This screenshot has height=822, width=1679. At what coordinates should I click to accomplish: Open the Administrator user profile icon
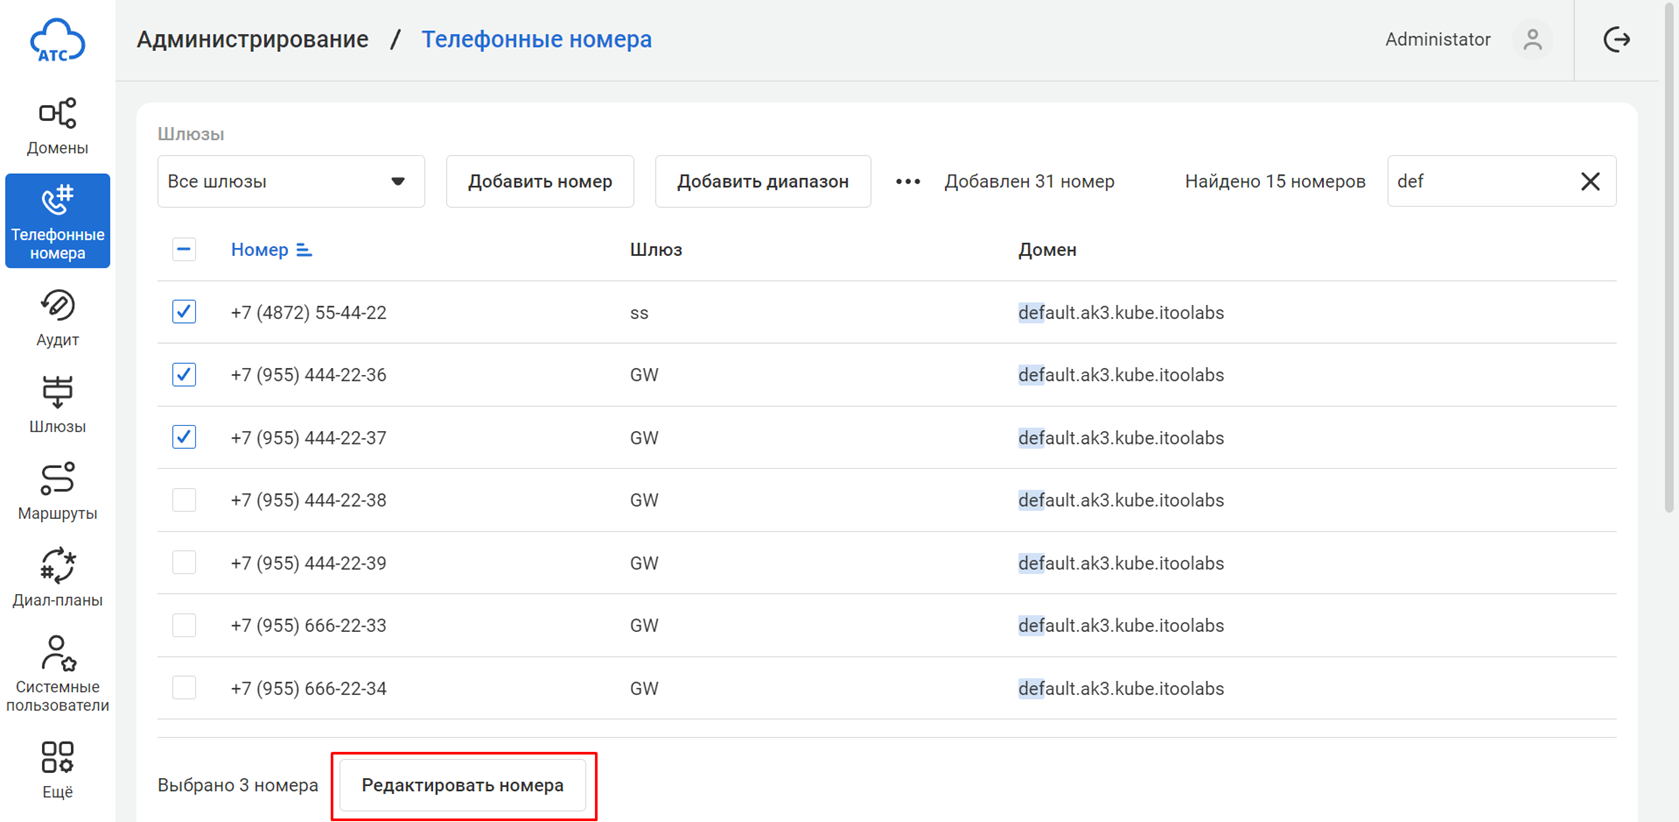1532,40
